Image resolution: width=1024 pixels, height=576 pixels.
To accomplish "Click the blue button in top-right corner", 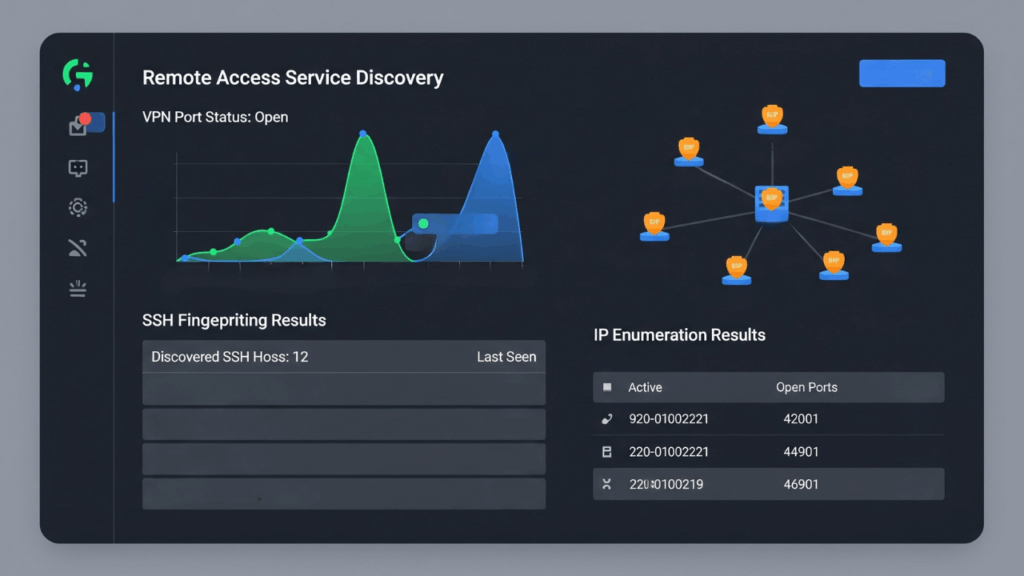I will coord(901,74).
